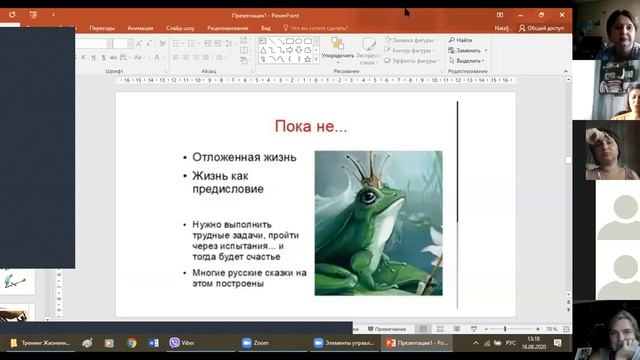Start slideshow from beginning in title bar
Image resolution: width=640 pixels, height=360 pixels.
coord(33,15)
